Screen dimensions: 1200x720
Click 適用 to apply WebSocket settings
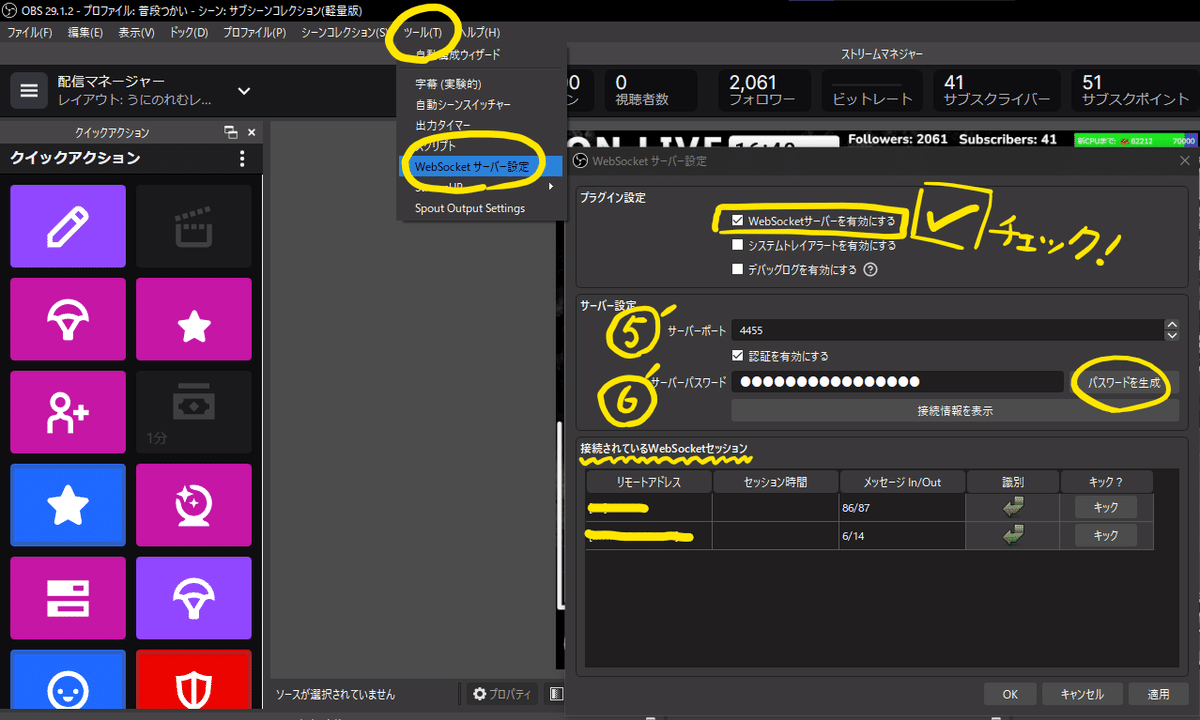(1158, 694)
